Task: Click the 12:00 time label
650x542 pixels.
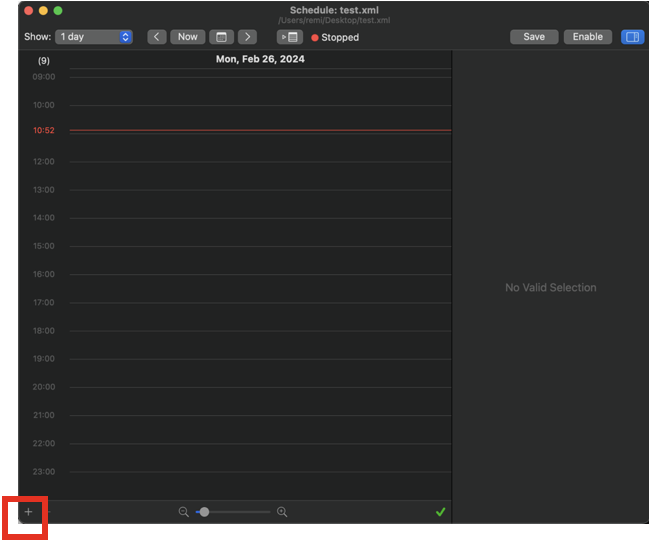Action: (x=44, y=161)
